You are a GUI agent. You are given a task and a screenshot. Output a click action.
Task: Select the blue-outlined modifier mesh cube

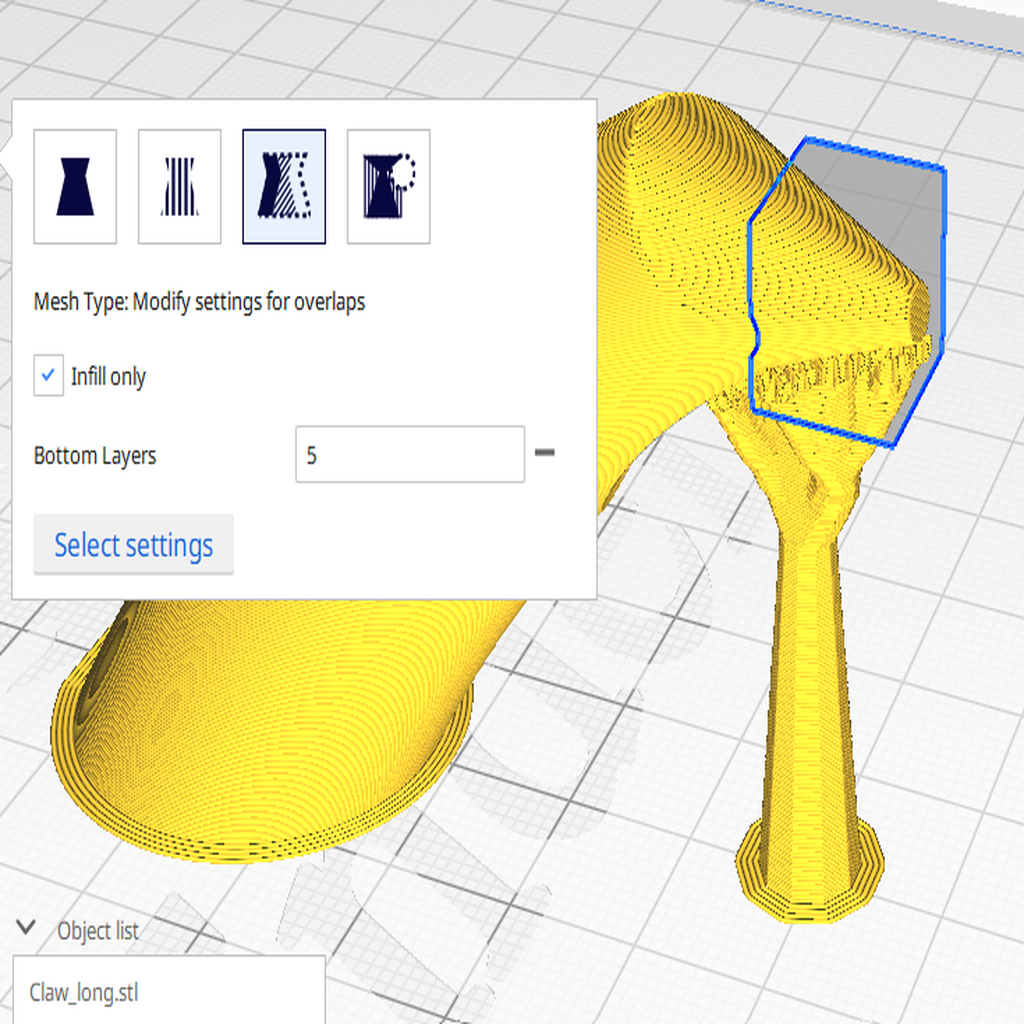[x=847, y=292]
